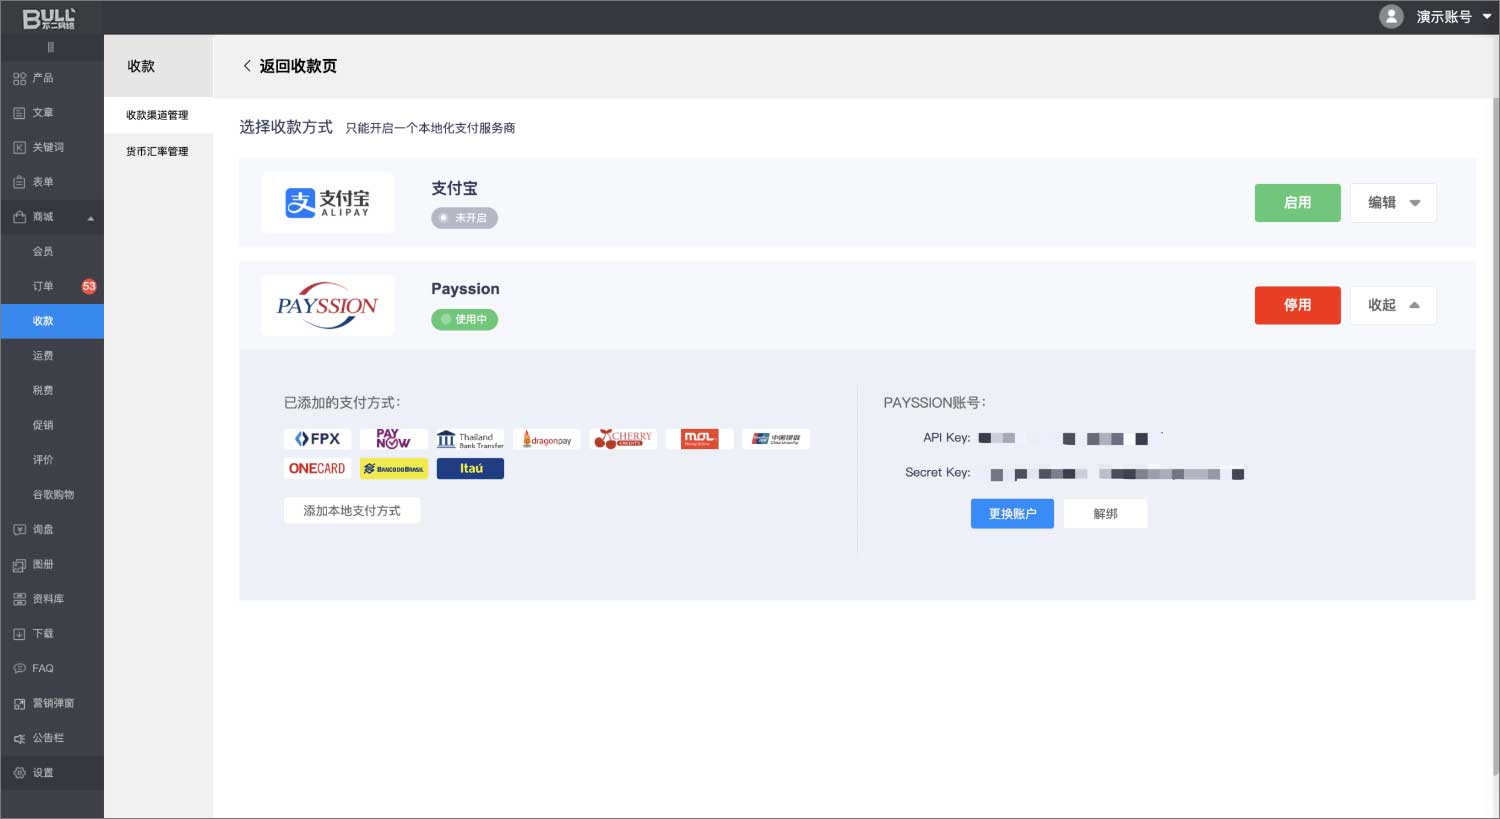Enable the Alipay payment channel (启用)

1297,203
